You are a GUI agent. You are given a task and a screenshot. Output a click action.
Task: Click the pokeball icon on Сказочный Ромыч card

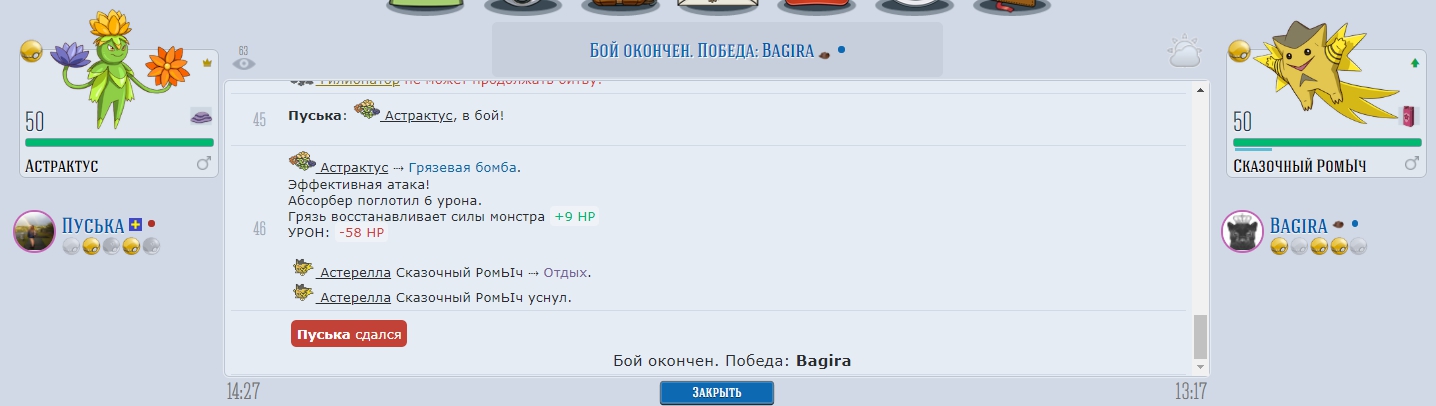(1240, 50)
